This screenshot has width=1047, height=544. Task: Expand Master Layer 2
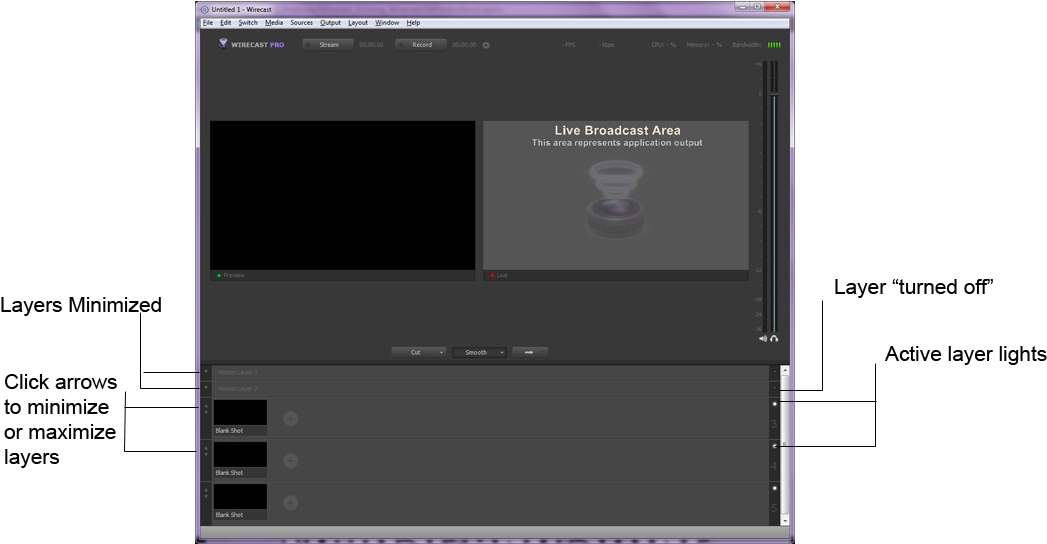[206, 388]
